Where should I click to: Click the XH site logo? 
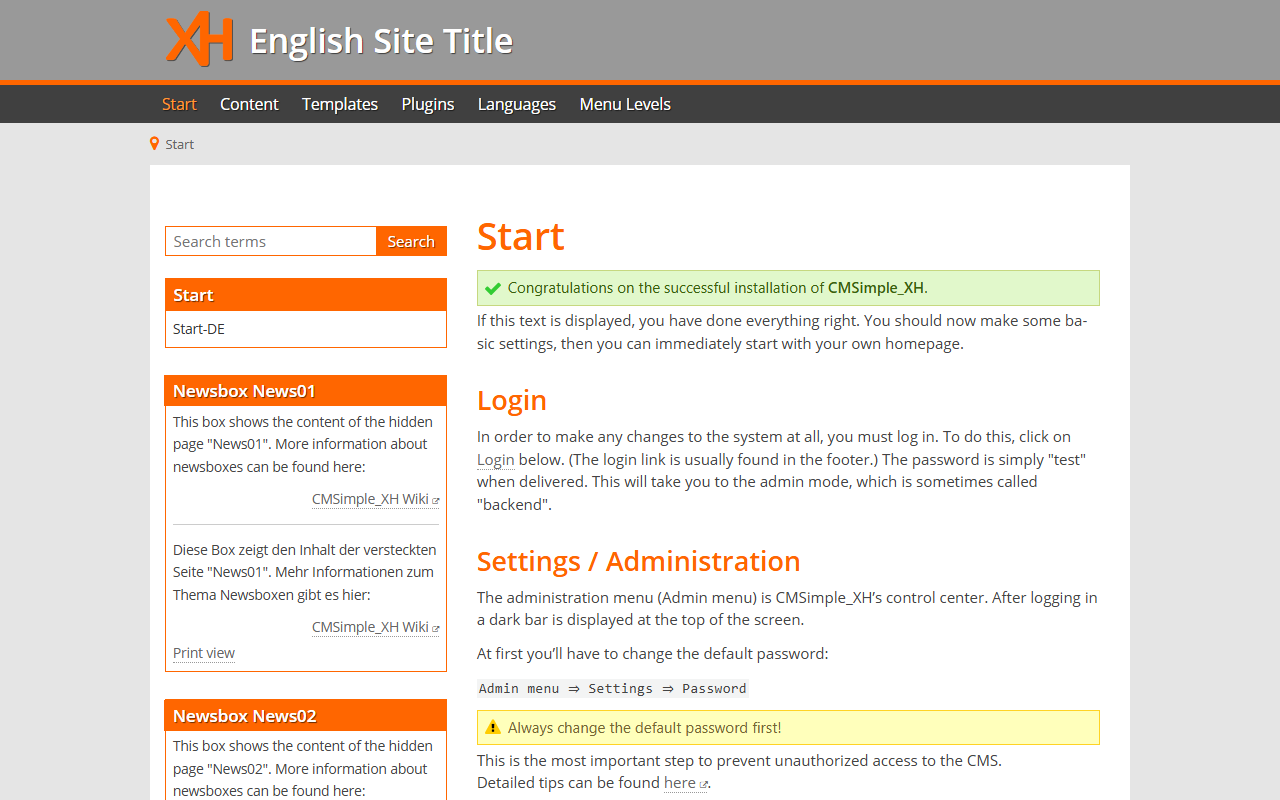200,39
